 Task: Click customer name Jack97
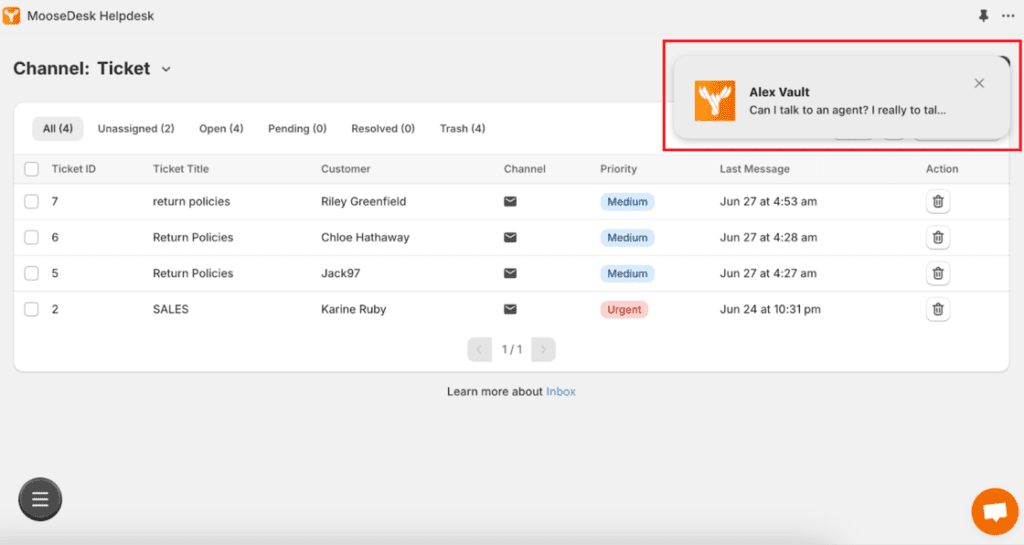click(340, 273)
